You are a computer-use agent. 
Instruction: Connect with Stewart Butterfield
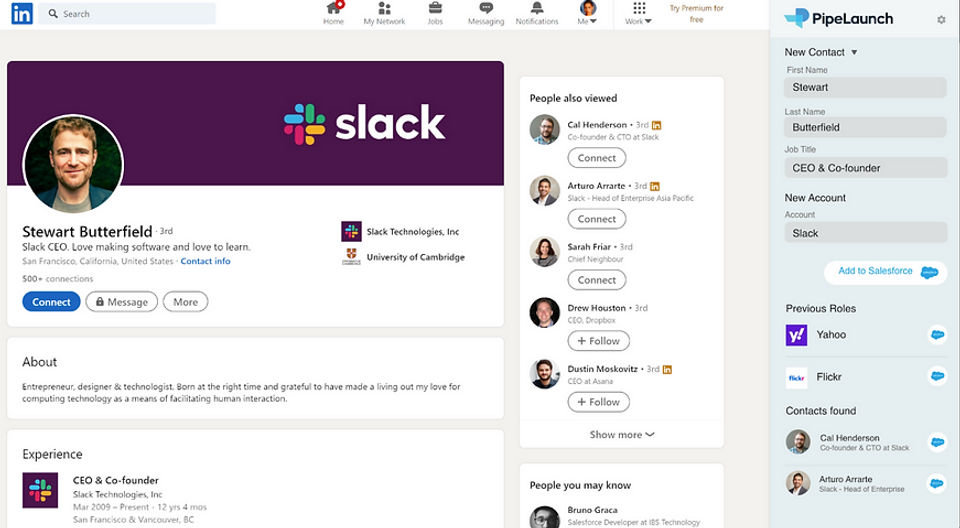tap(51, 302)
